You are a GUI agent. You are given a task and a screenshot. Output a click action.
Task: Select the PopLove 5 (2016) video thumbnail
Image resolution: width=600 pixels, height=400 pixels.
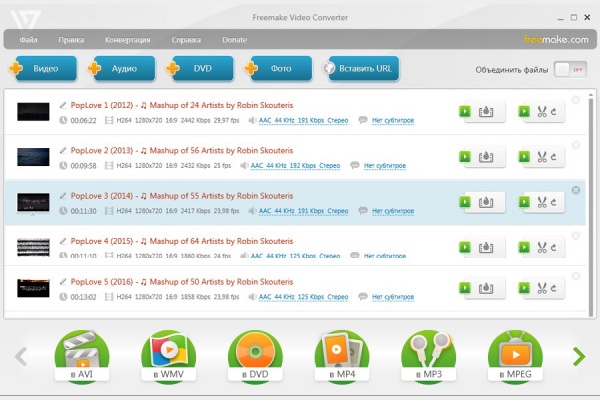tap(33, 288)
